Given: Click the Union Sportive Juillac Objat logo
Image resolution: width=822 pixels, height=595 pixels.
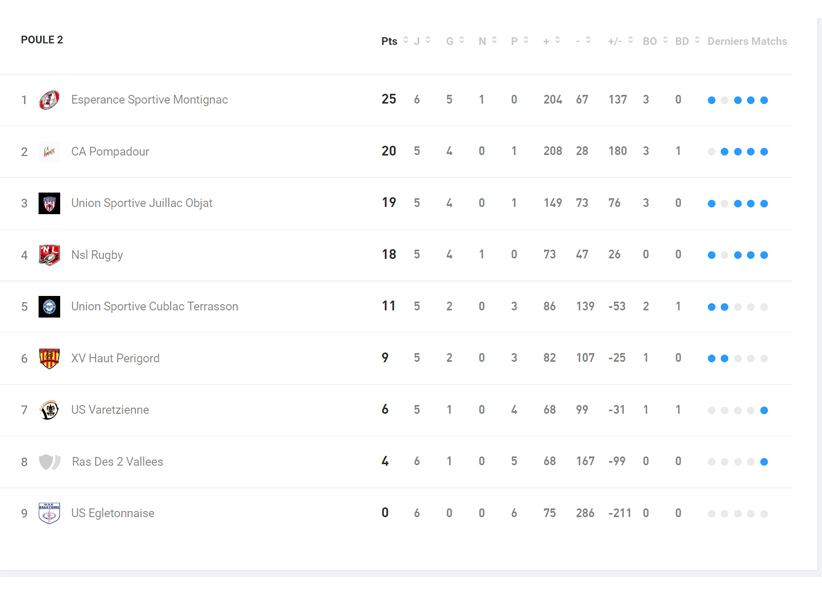Looking at the screenshot, I should pyautogui.click(x=49, y=203).
